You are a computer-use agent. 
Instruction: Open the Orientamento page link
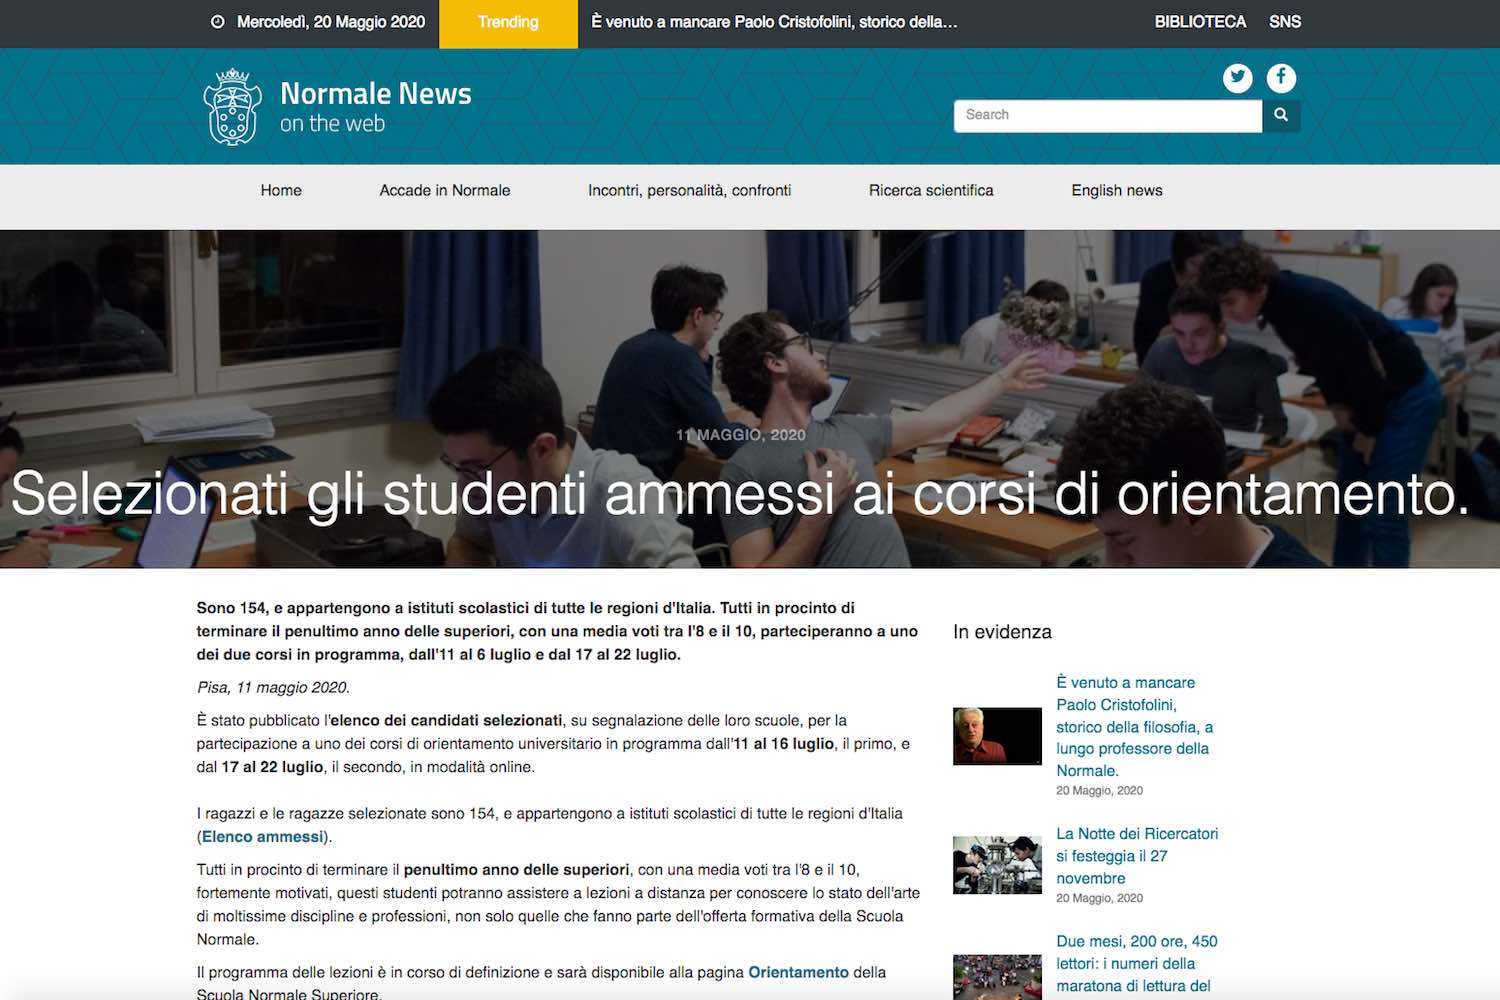[x=798, y=972]
